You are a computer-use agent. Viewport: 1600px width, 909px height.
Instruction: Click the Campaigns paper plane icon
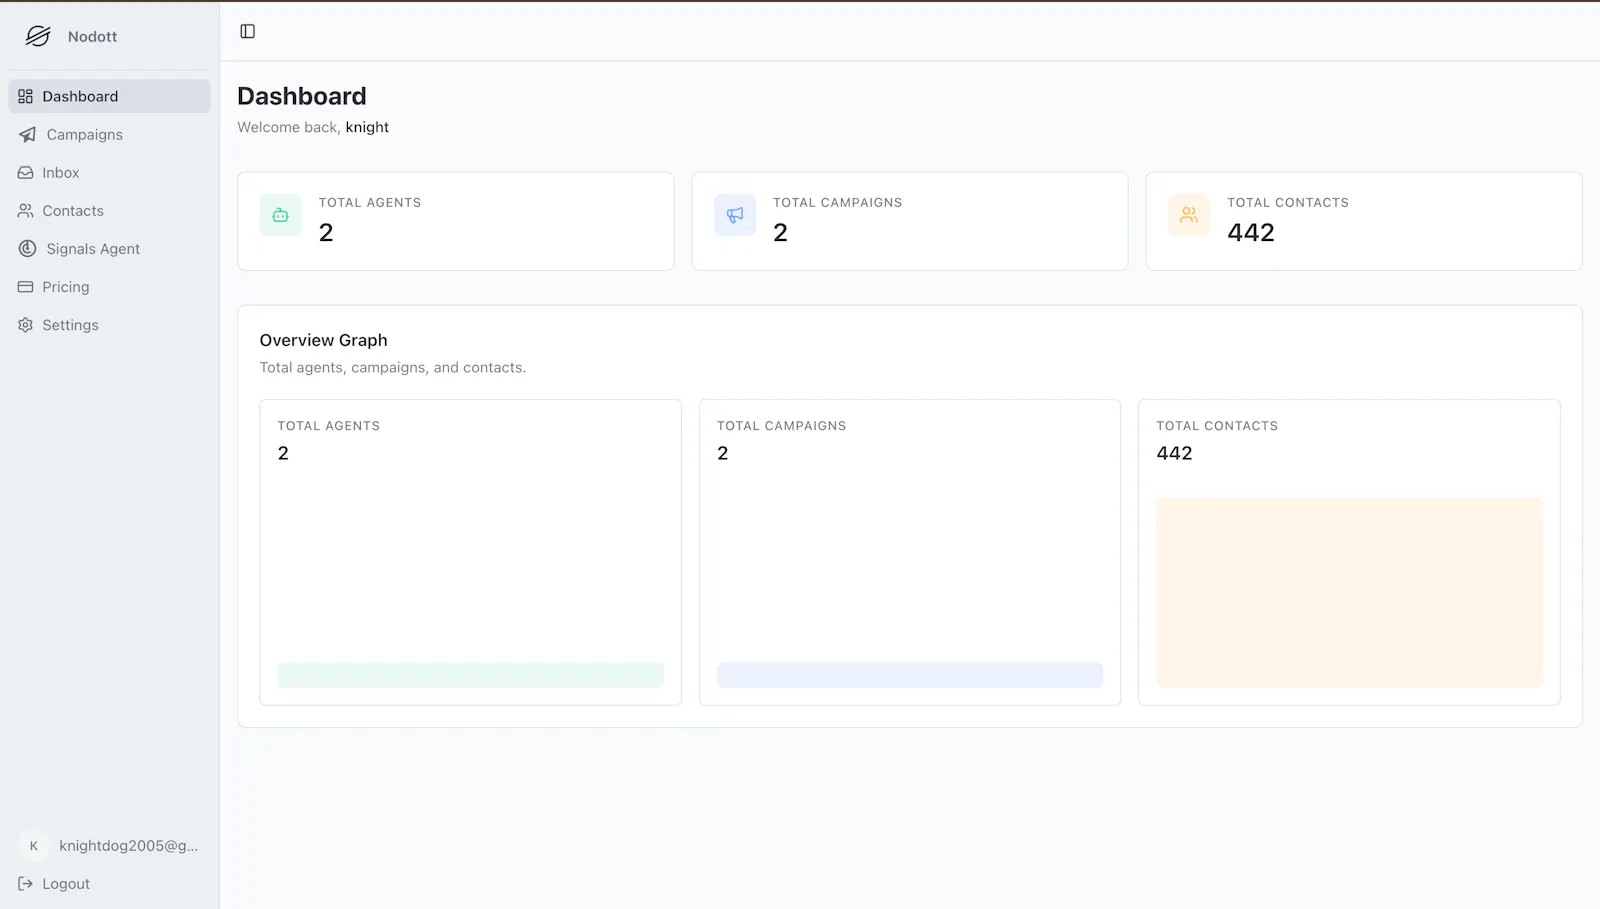27,134
